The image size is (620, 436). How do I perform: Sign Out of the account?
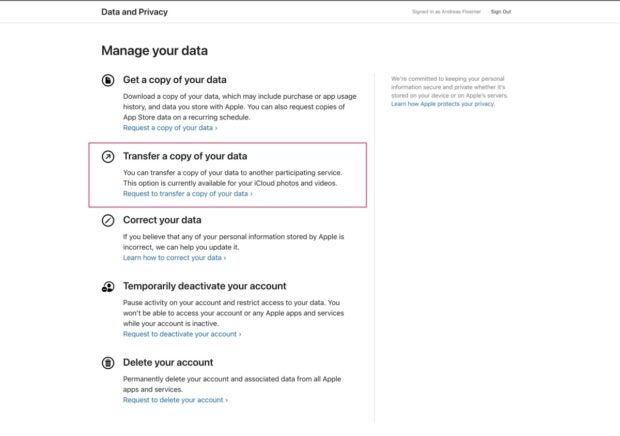click(x=500, y=12)
